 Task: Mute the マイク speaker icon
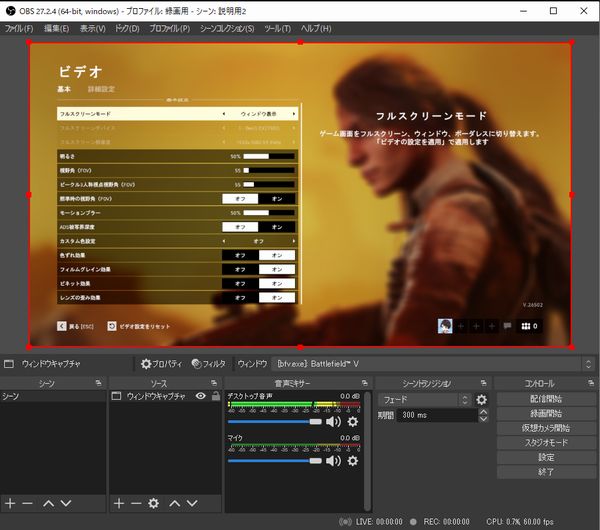(333, 461)
